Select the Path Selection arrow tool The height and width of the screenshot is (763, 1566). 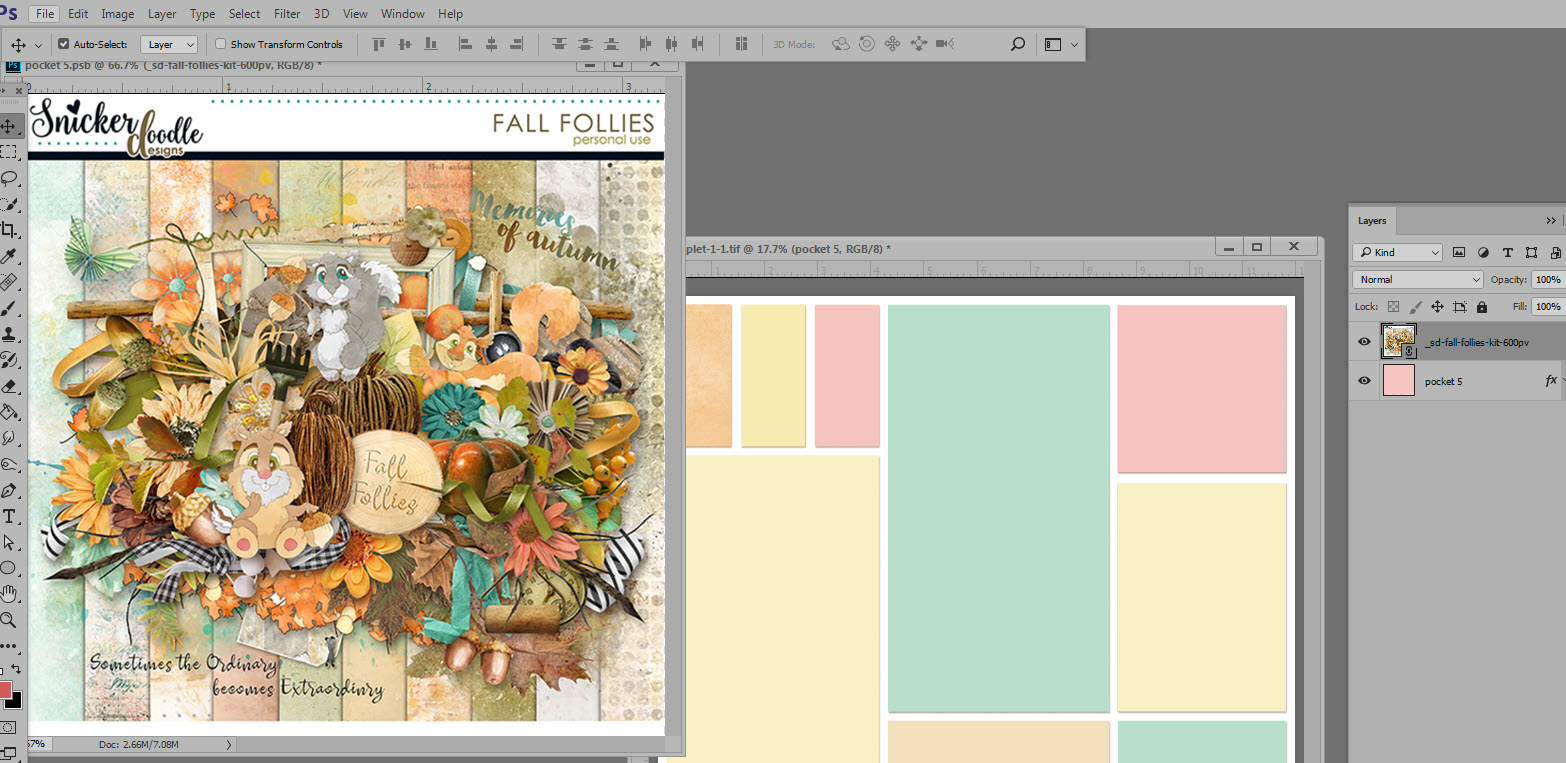coord(9,542)
